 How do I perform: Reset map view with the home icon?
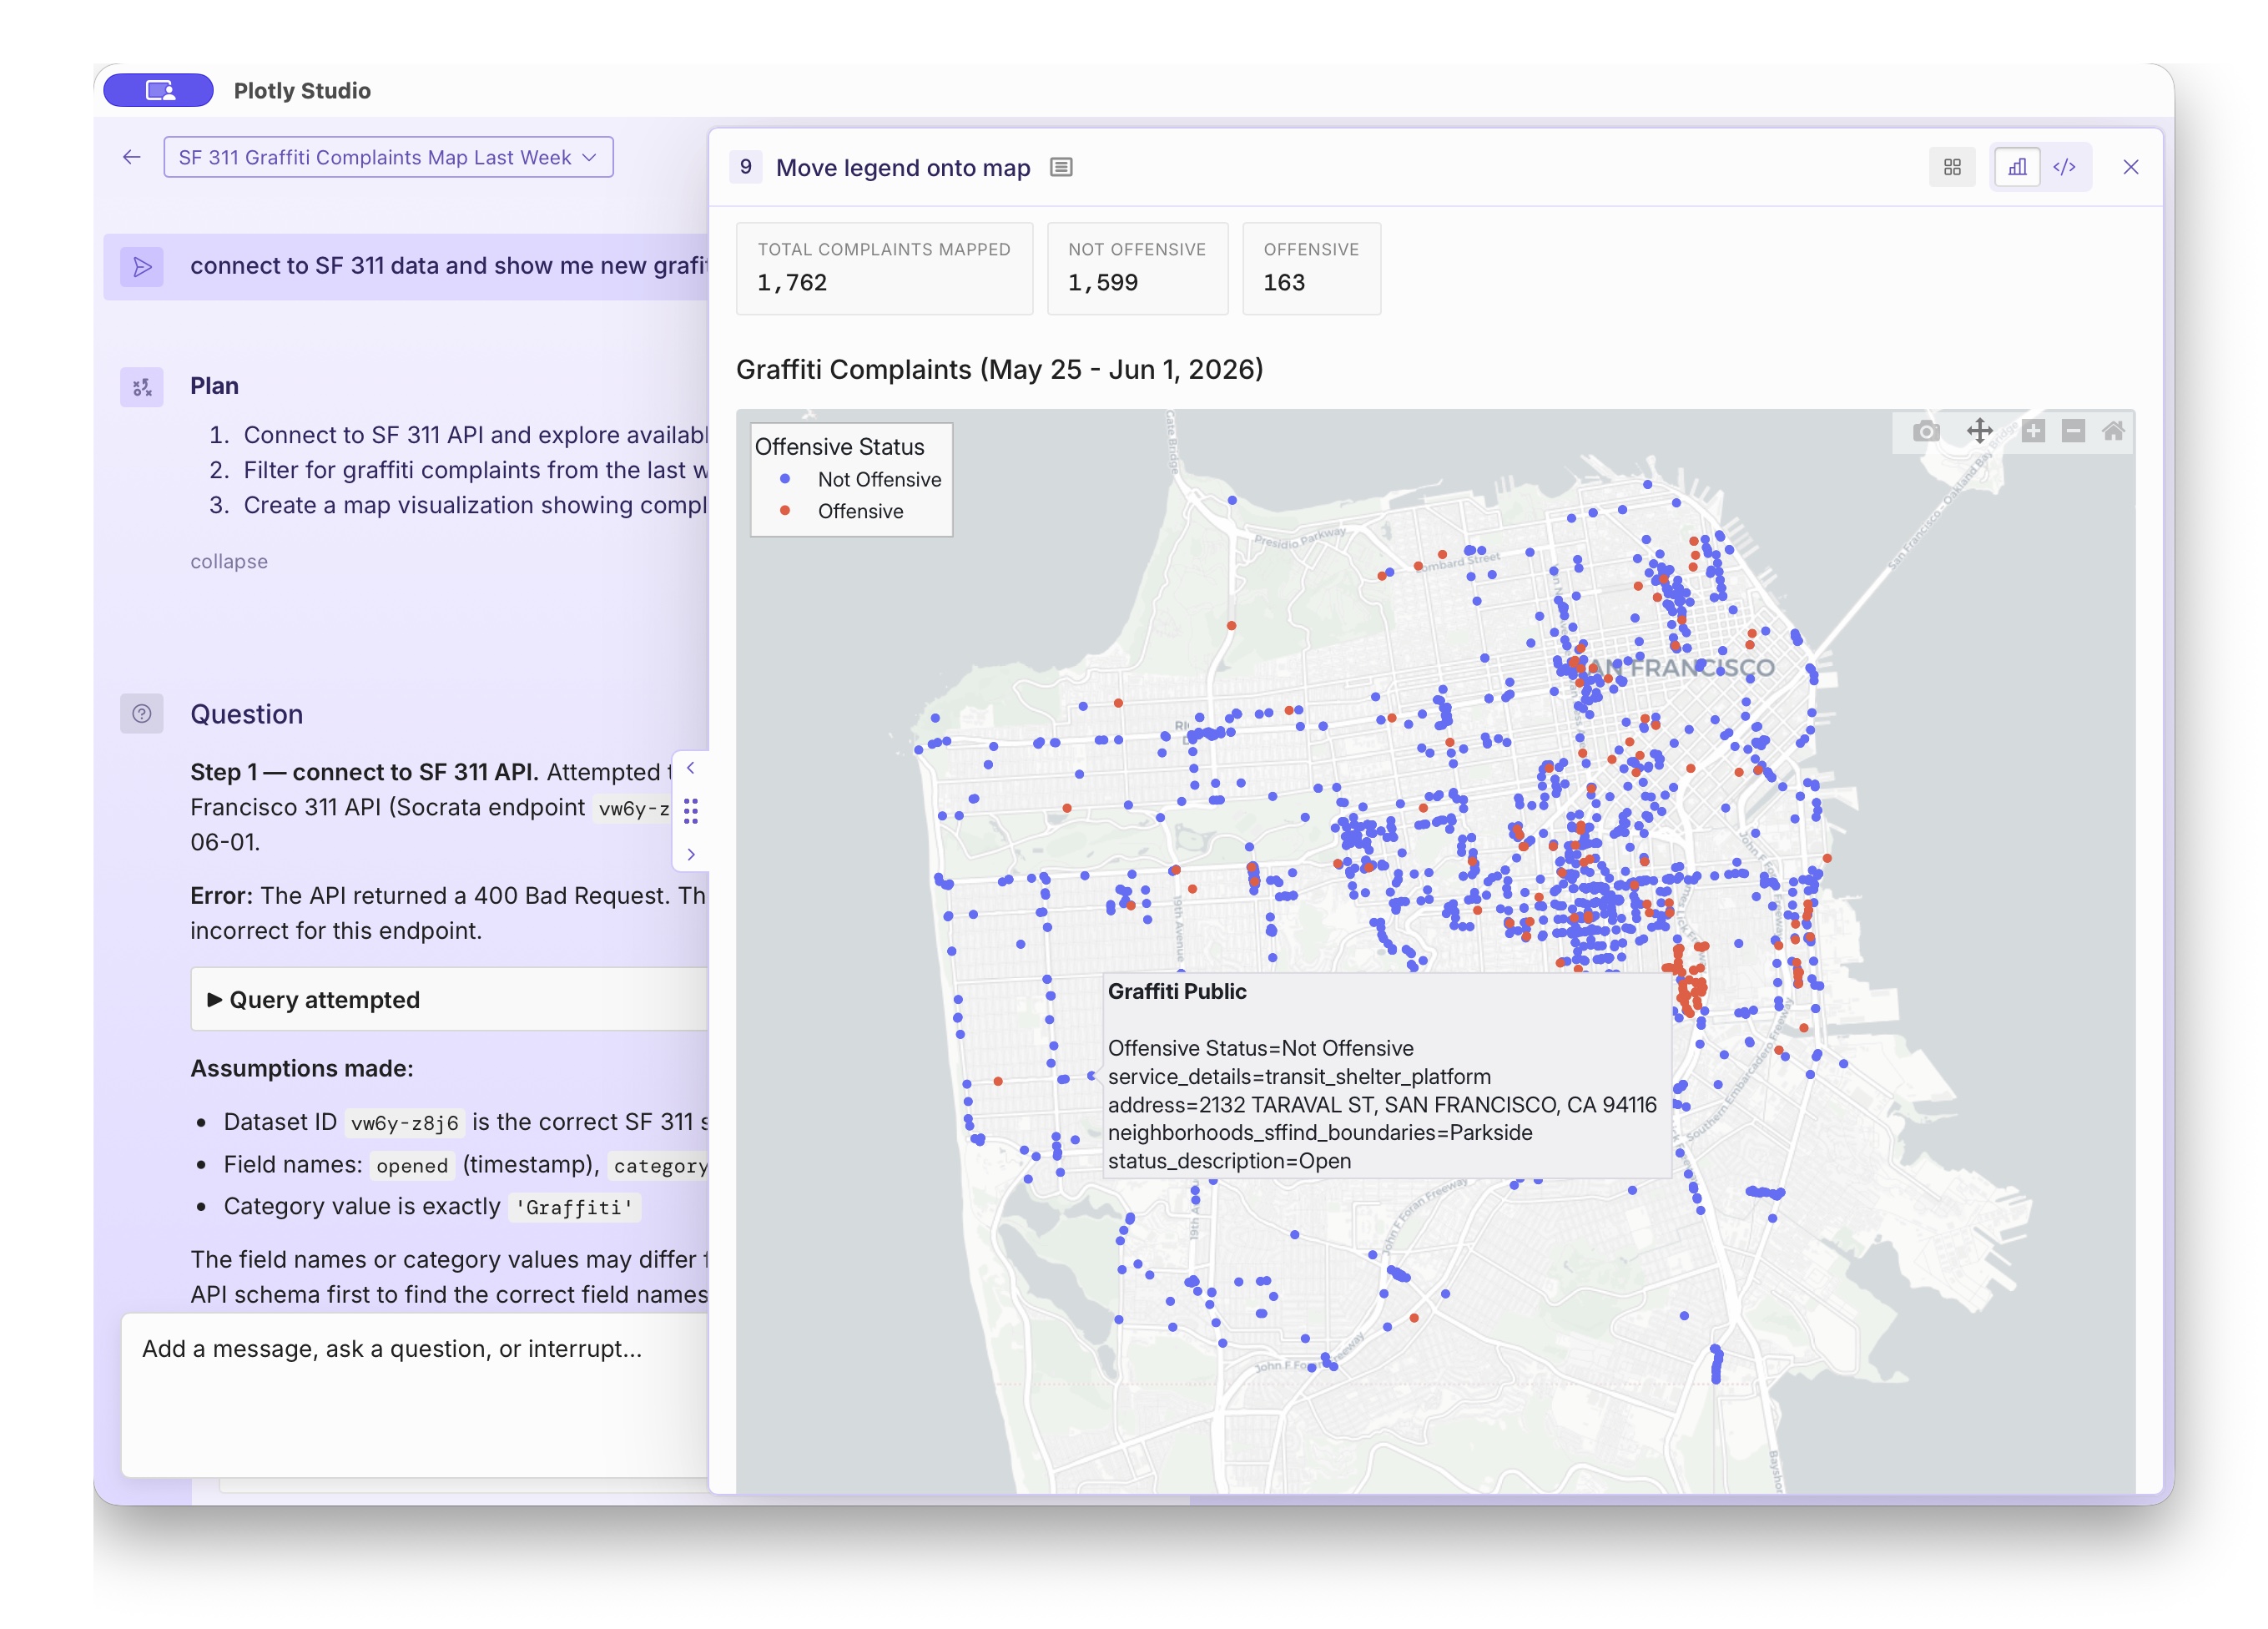pyautogui.click(x=2113, y=431)
